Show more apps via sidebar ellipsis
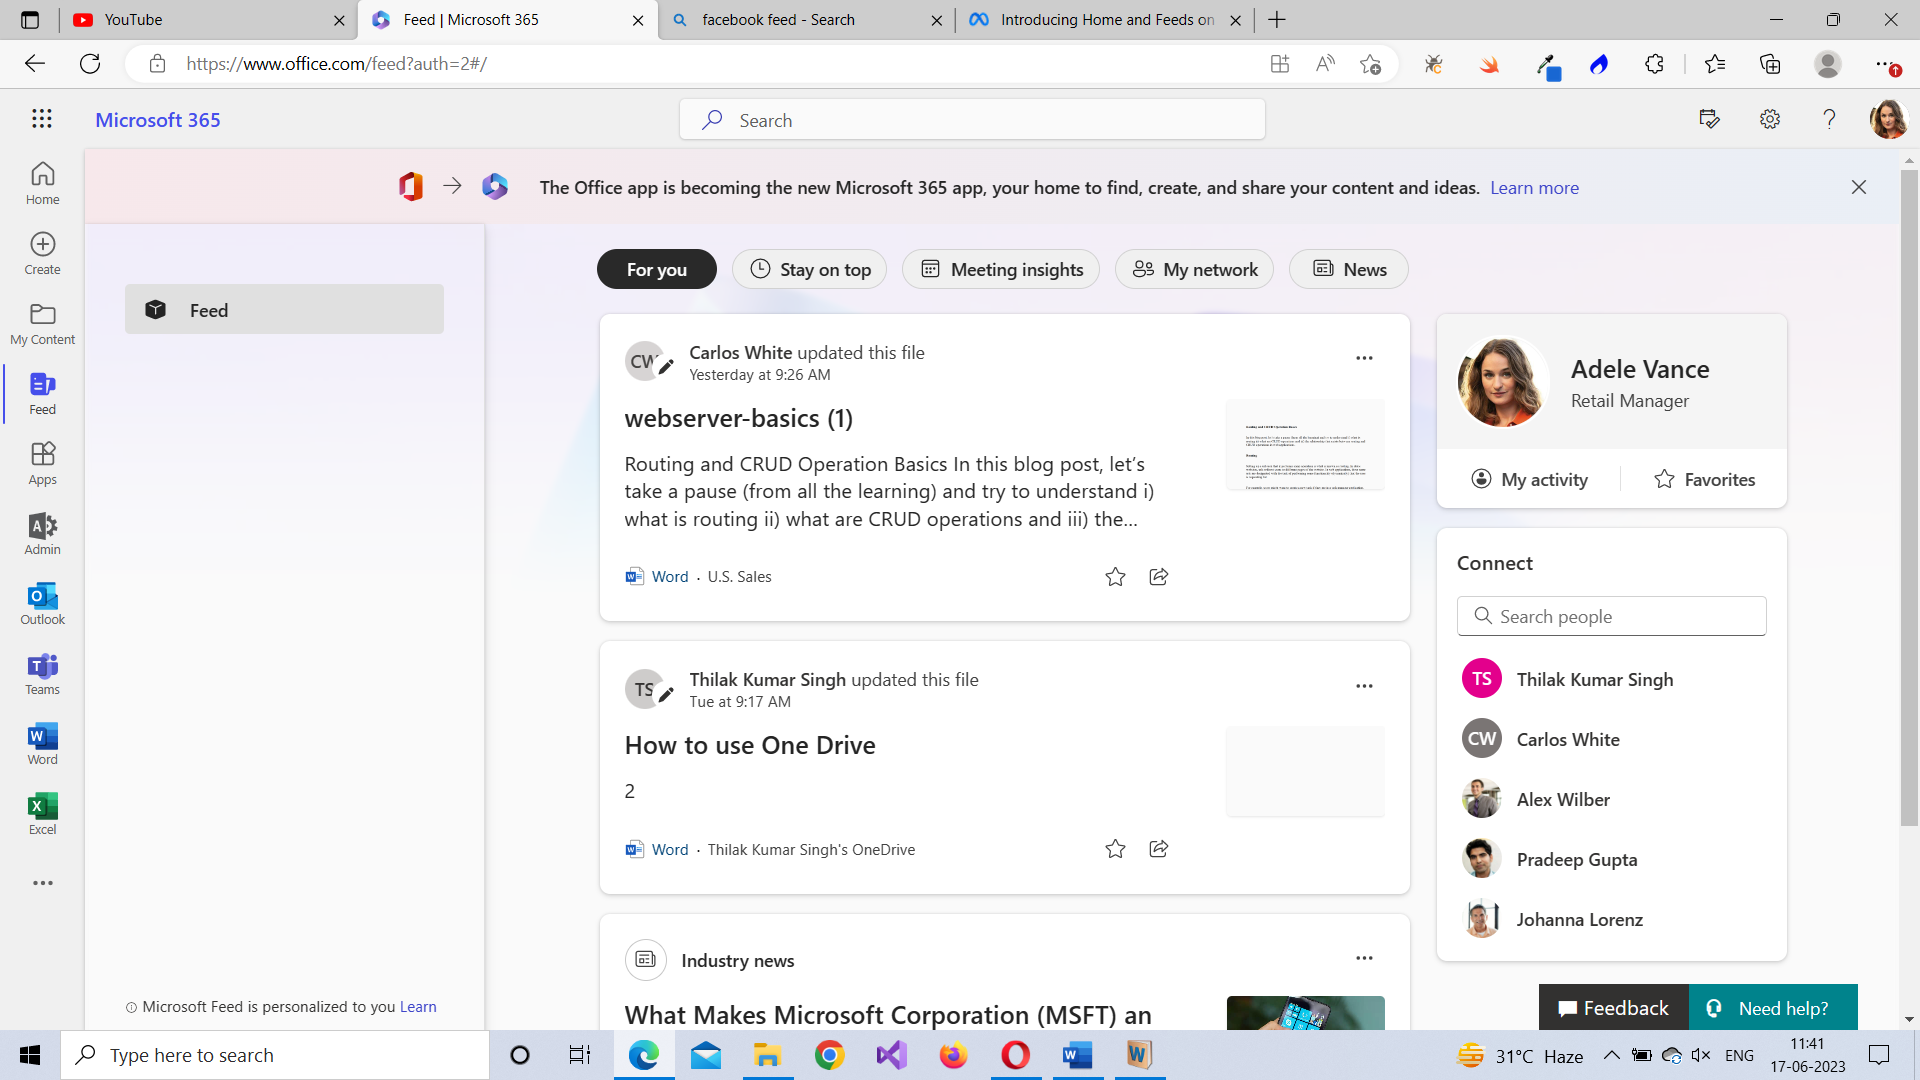Screen dimensions: 1920x1080 42,883
